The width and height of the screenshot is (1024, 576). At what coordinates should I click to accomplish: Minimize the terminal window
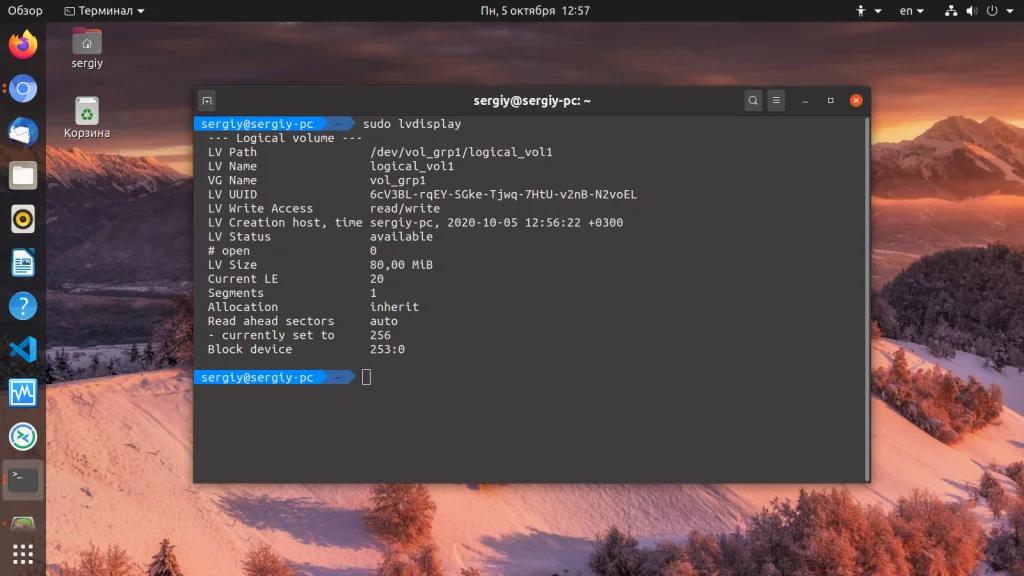[805, 101]
